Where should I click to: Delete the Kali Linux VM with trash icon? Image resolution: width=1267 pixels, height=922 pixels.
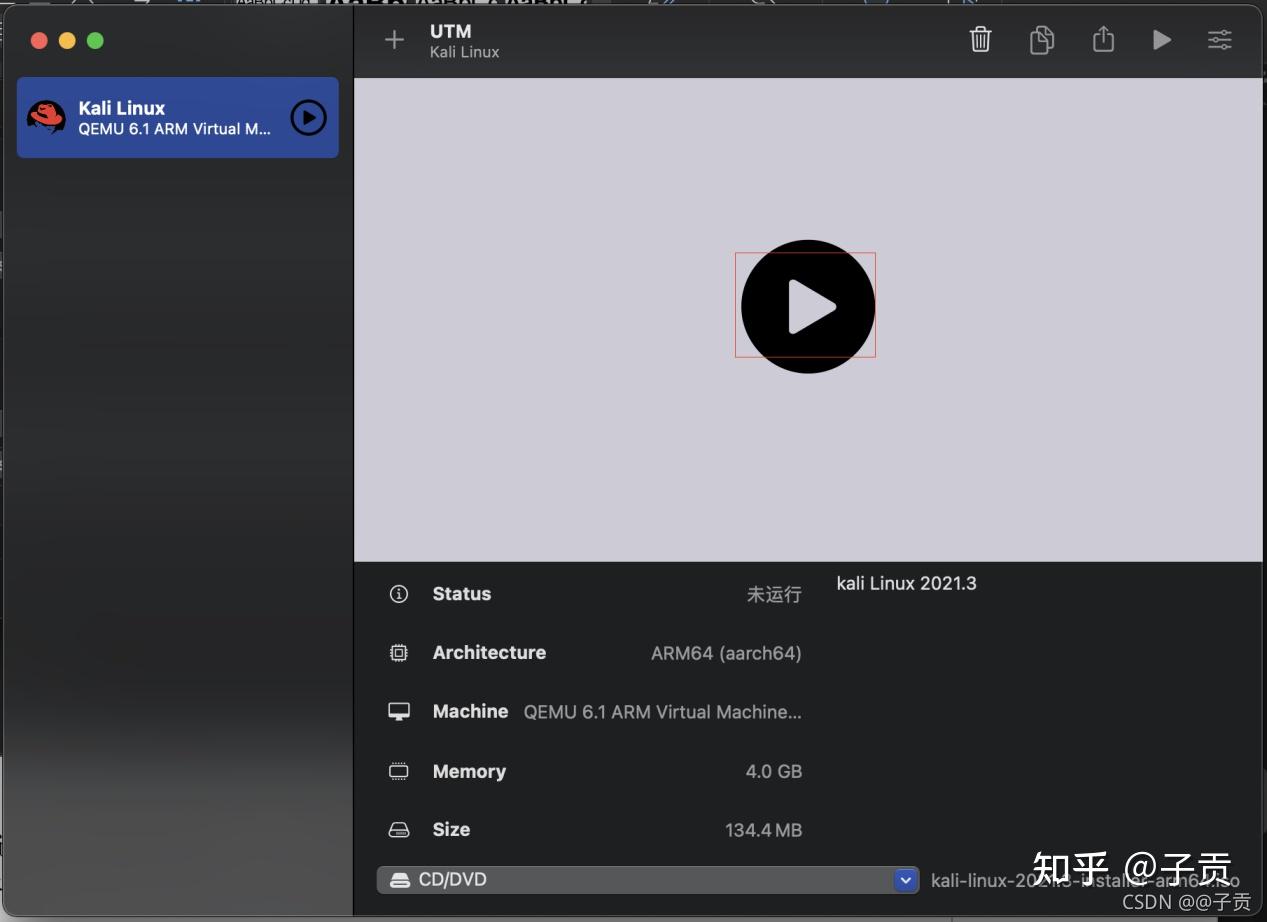980,40
